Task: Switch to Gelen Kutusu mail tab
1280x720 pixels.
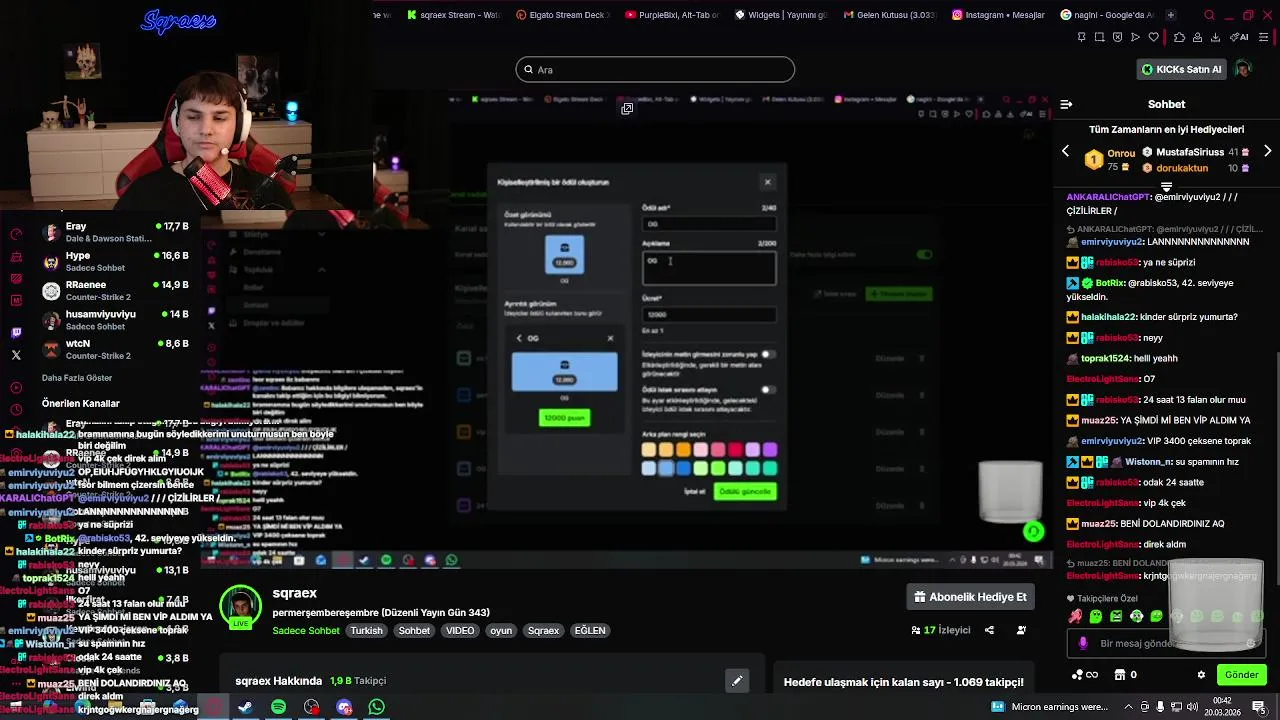Action: point(890,15)
